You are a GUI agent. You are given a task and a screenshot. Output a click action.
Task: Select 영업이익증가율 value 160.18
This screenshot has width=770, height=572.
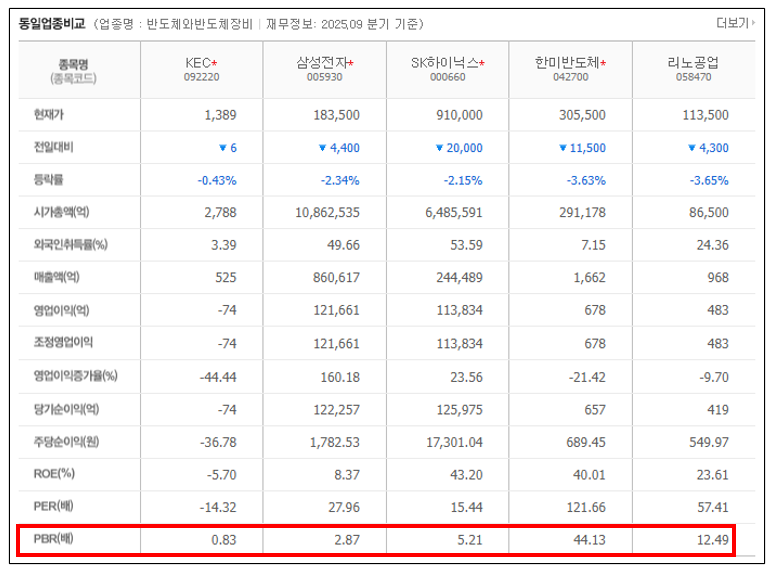click(340, 378)
